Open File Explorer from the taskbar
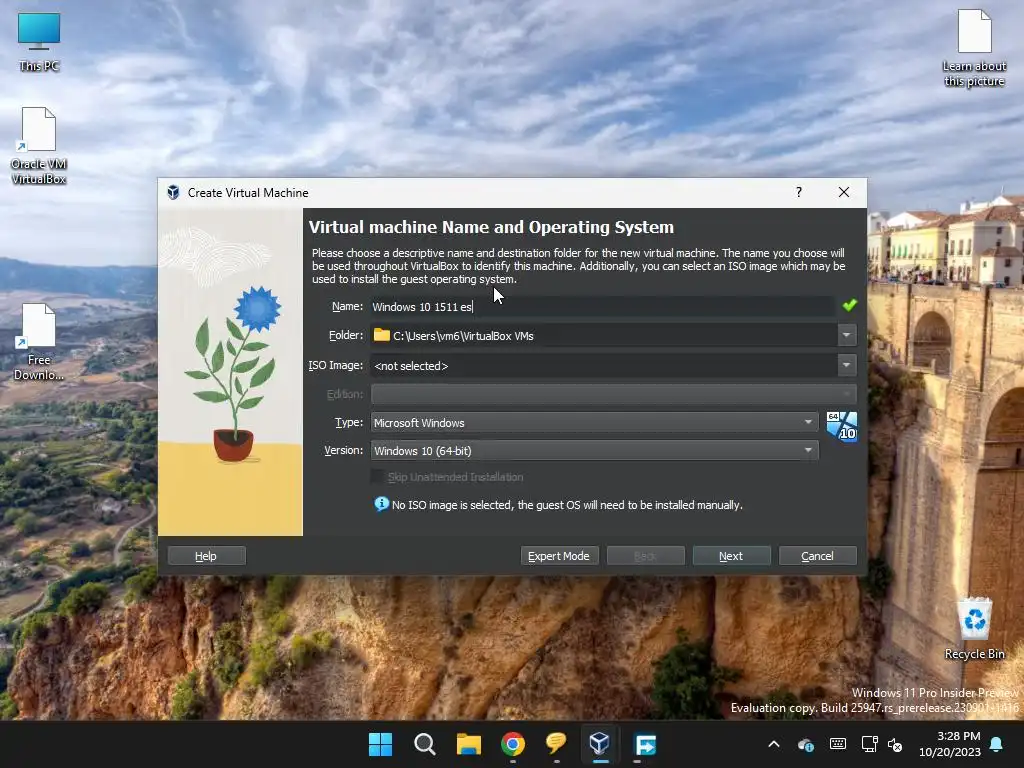Screen dimensions: 1024x768 pyautogui.click(x=468, y=744)
